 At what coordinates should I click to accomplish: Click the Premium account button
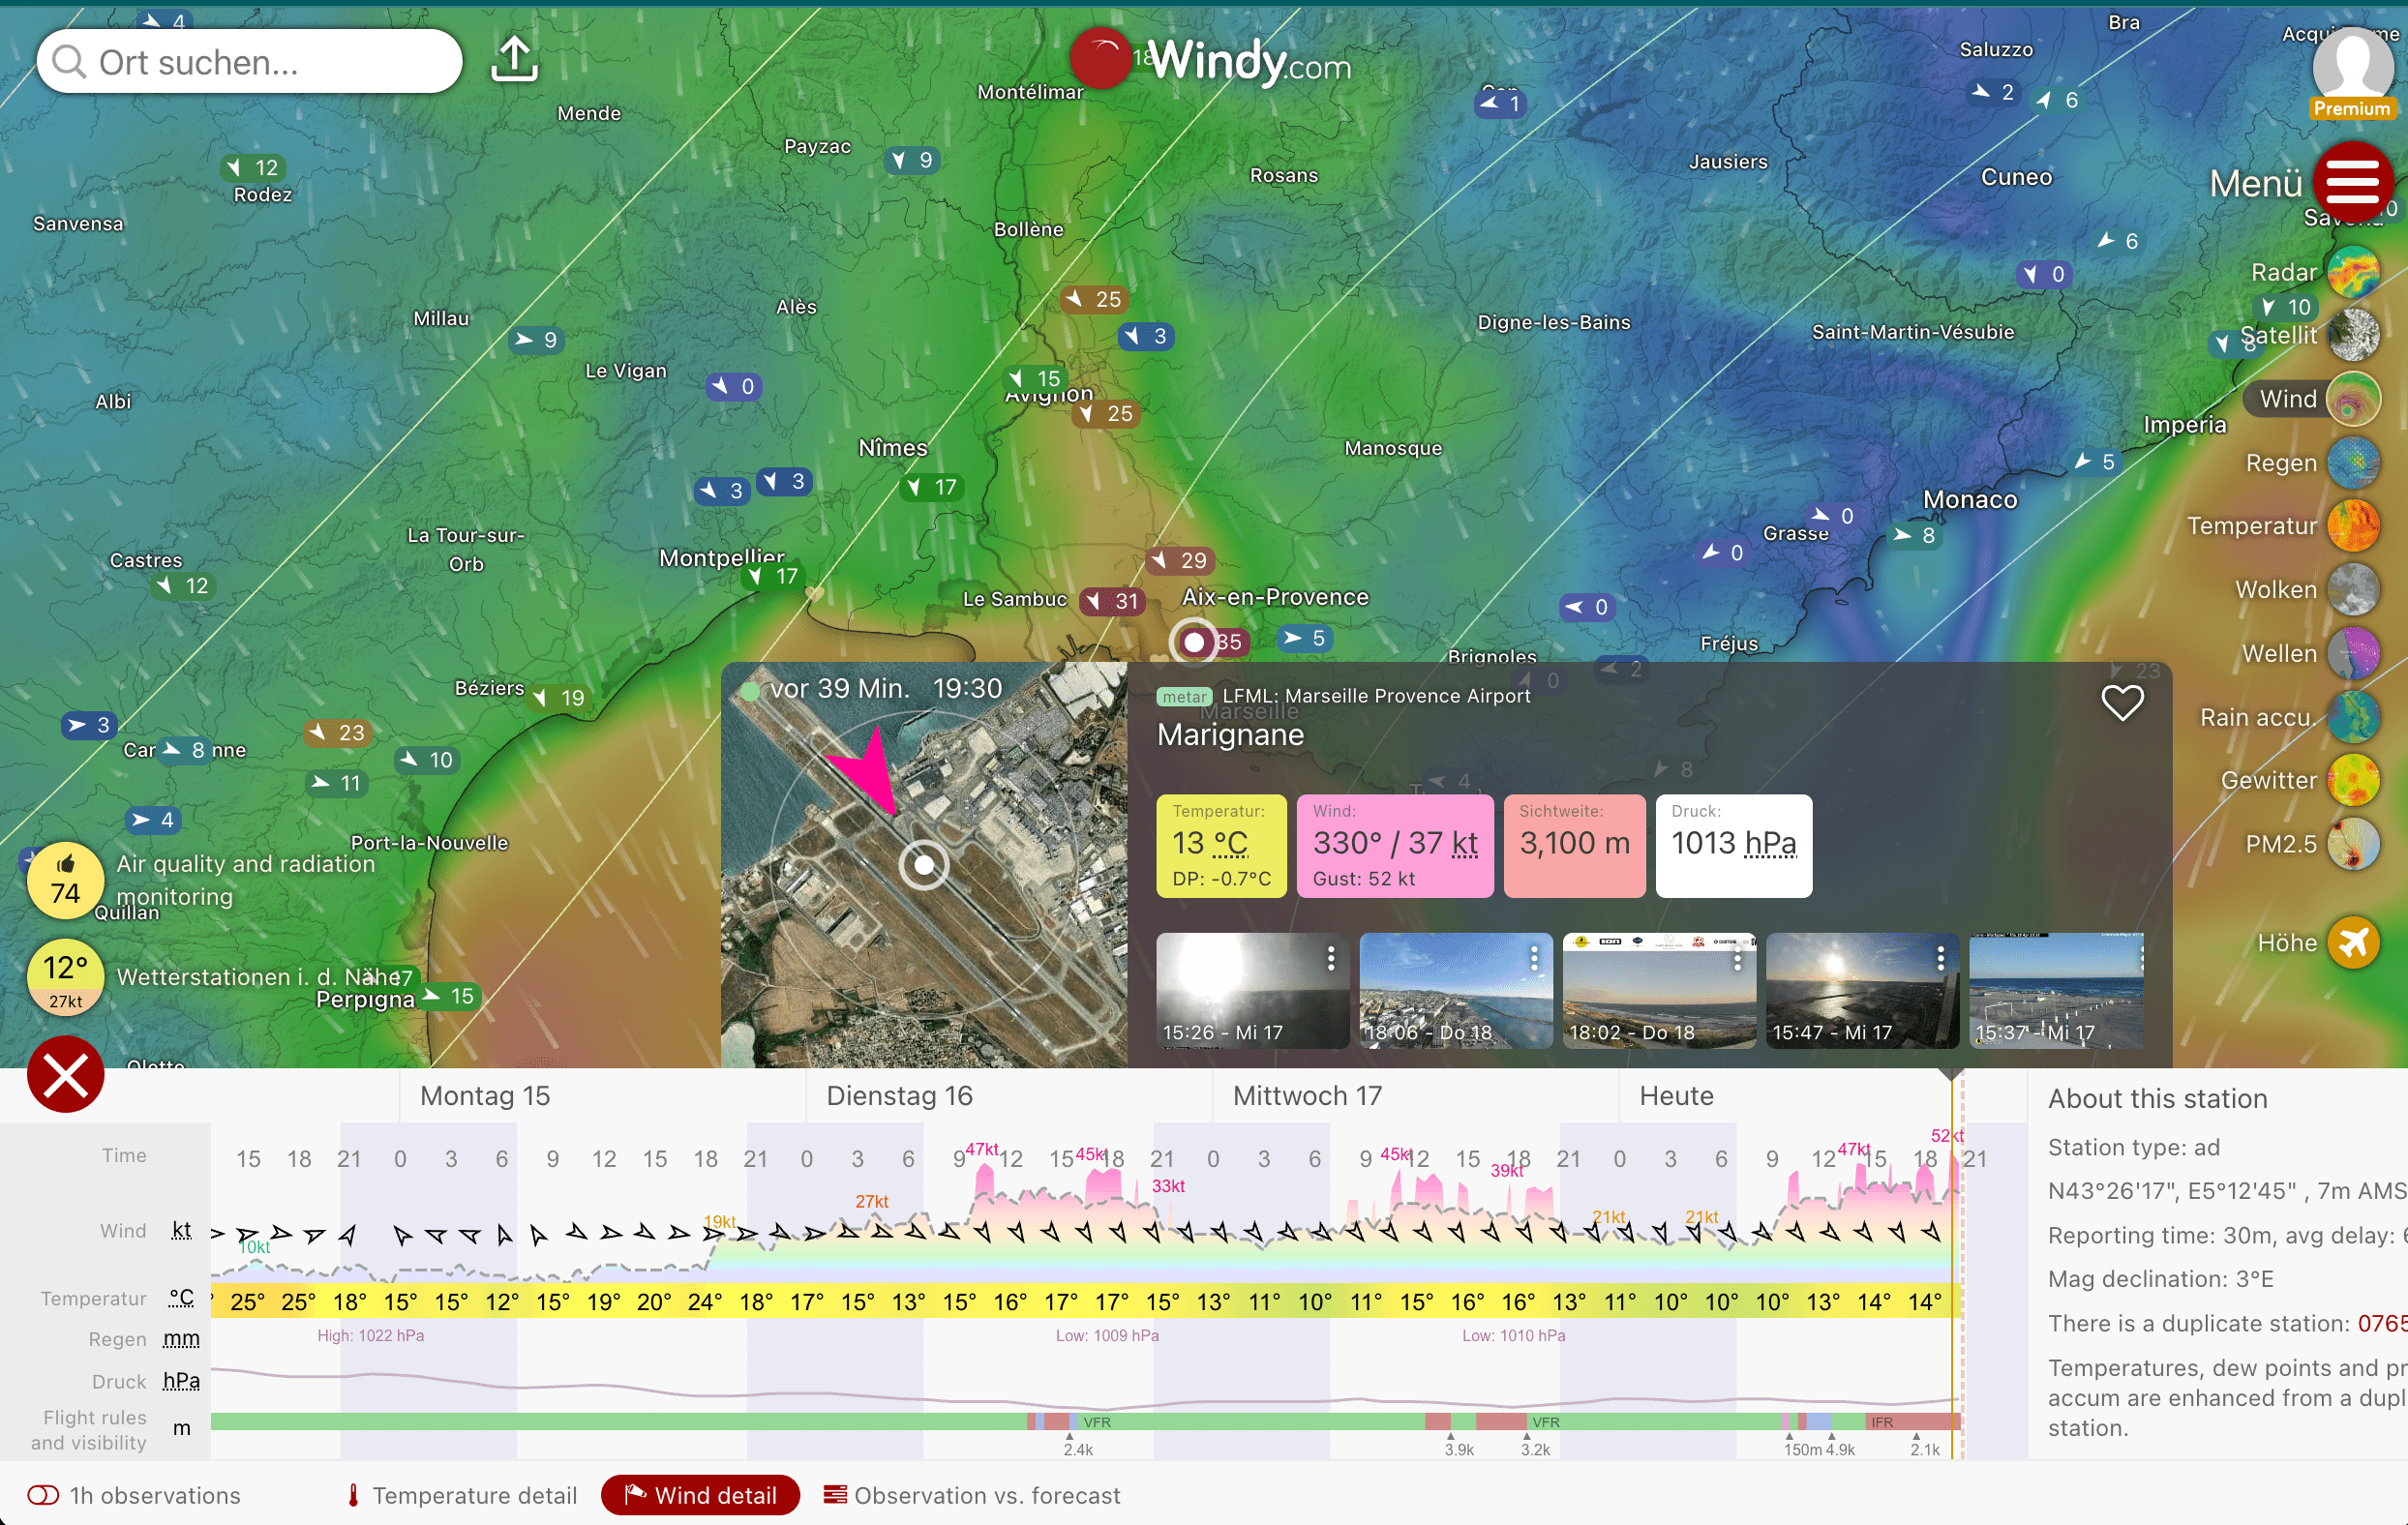tap(2351, 75)
